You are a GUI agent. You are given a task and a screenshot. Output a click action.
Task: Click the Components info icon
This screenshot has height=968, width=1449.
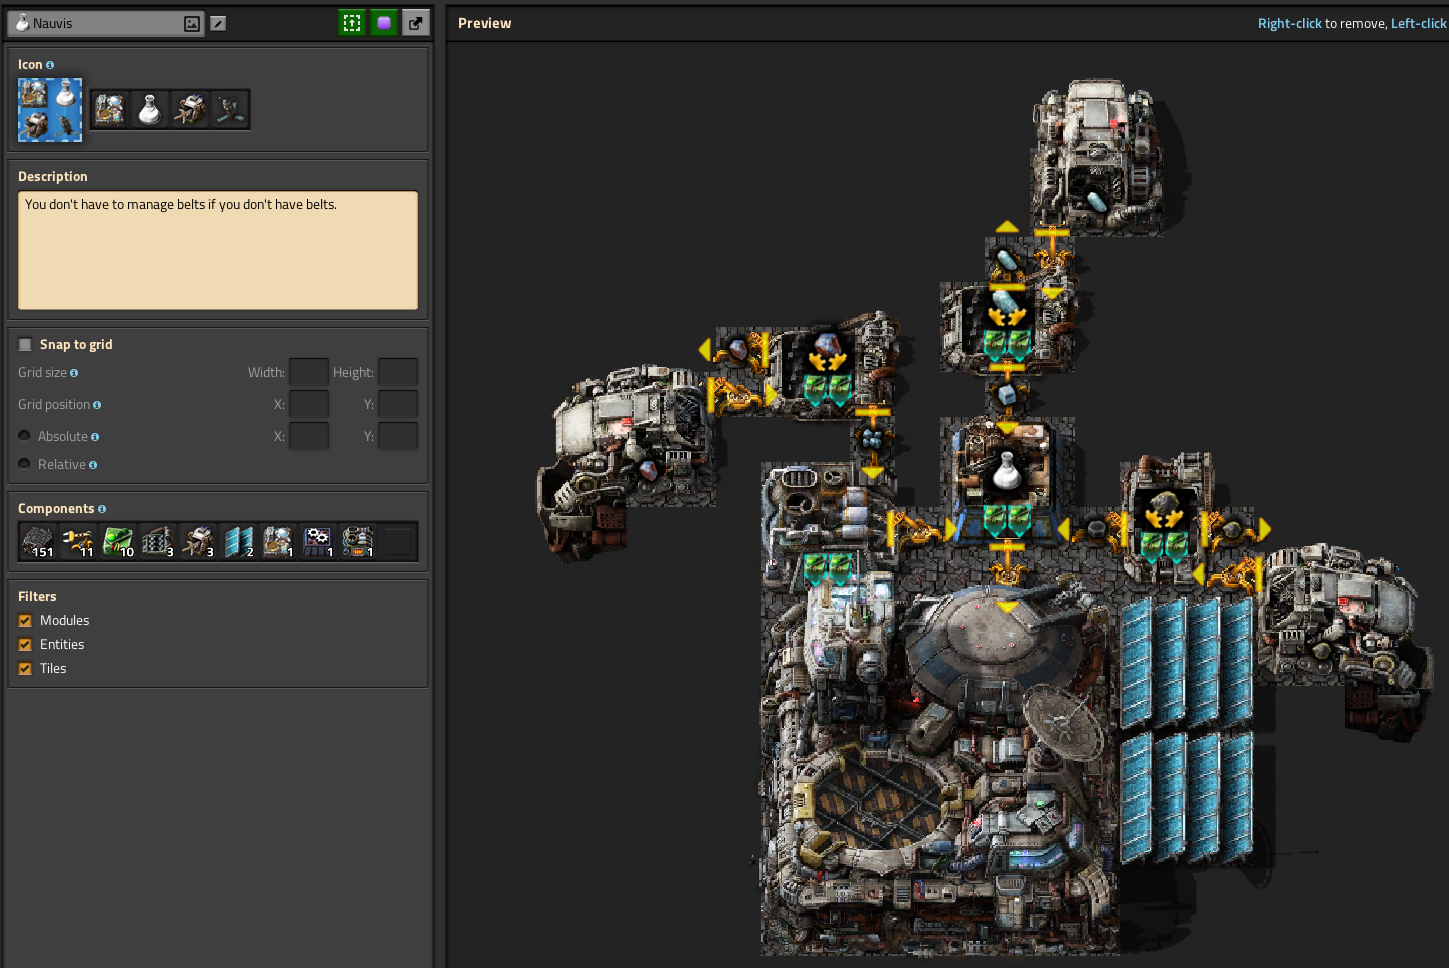(102, 509)
